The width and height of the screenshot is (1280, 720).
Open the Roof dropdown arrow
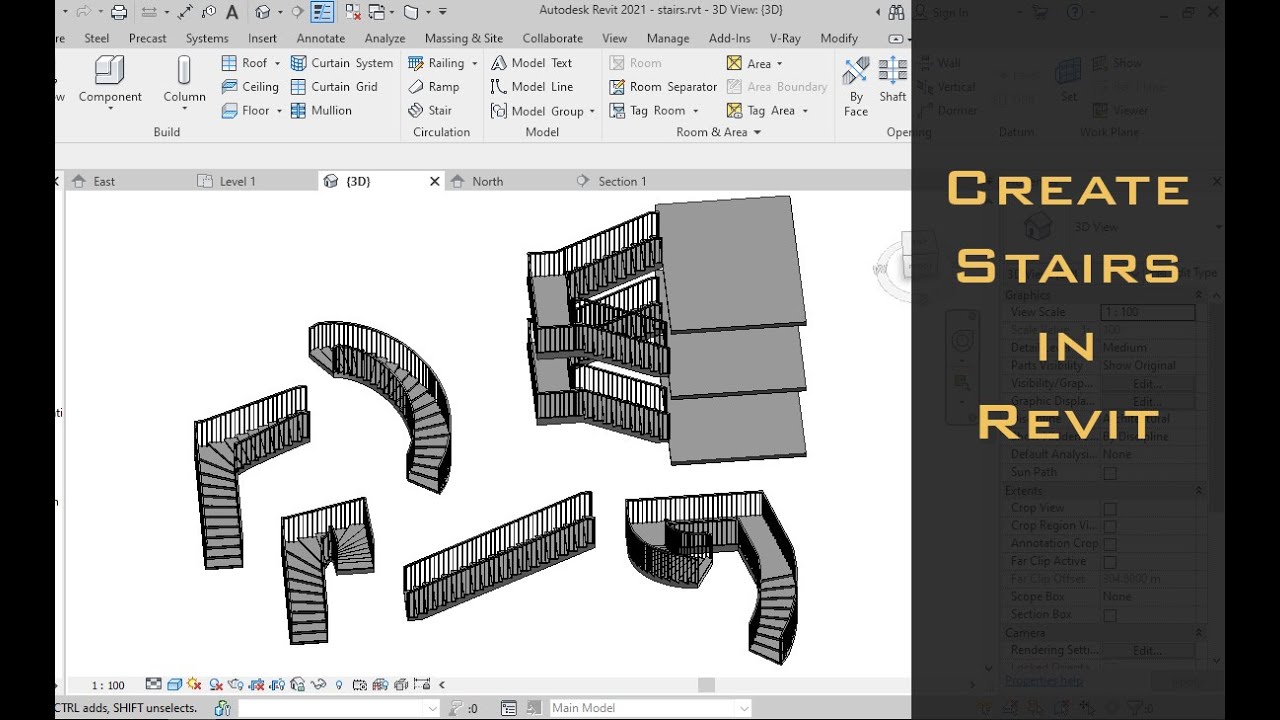point(277,63)
